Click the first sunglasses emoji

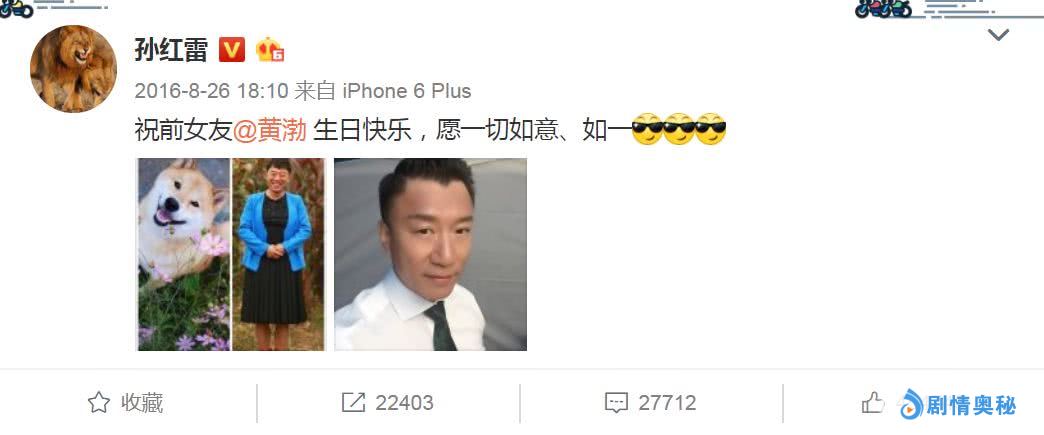tap(647, 129)
